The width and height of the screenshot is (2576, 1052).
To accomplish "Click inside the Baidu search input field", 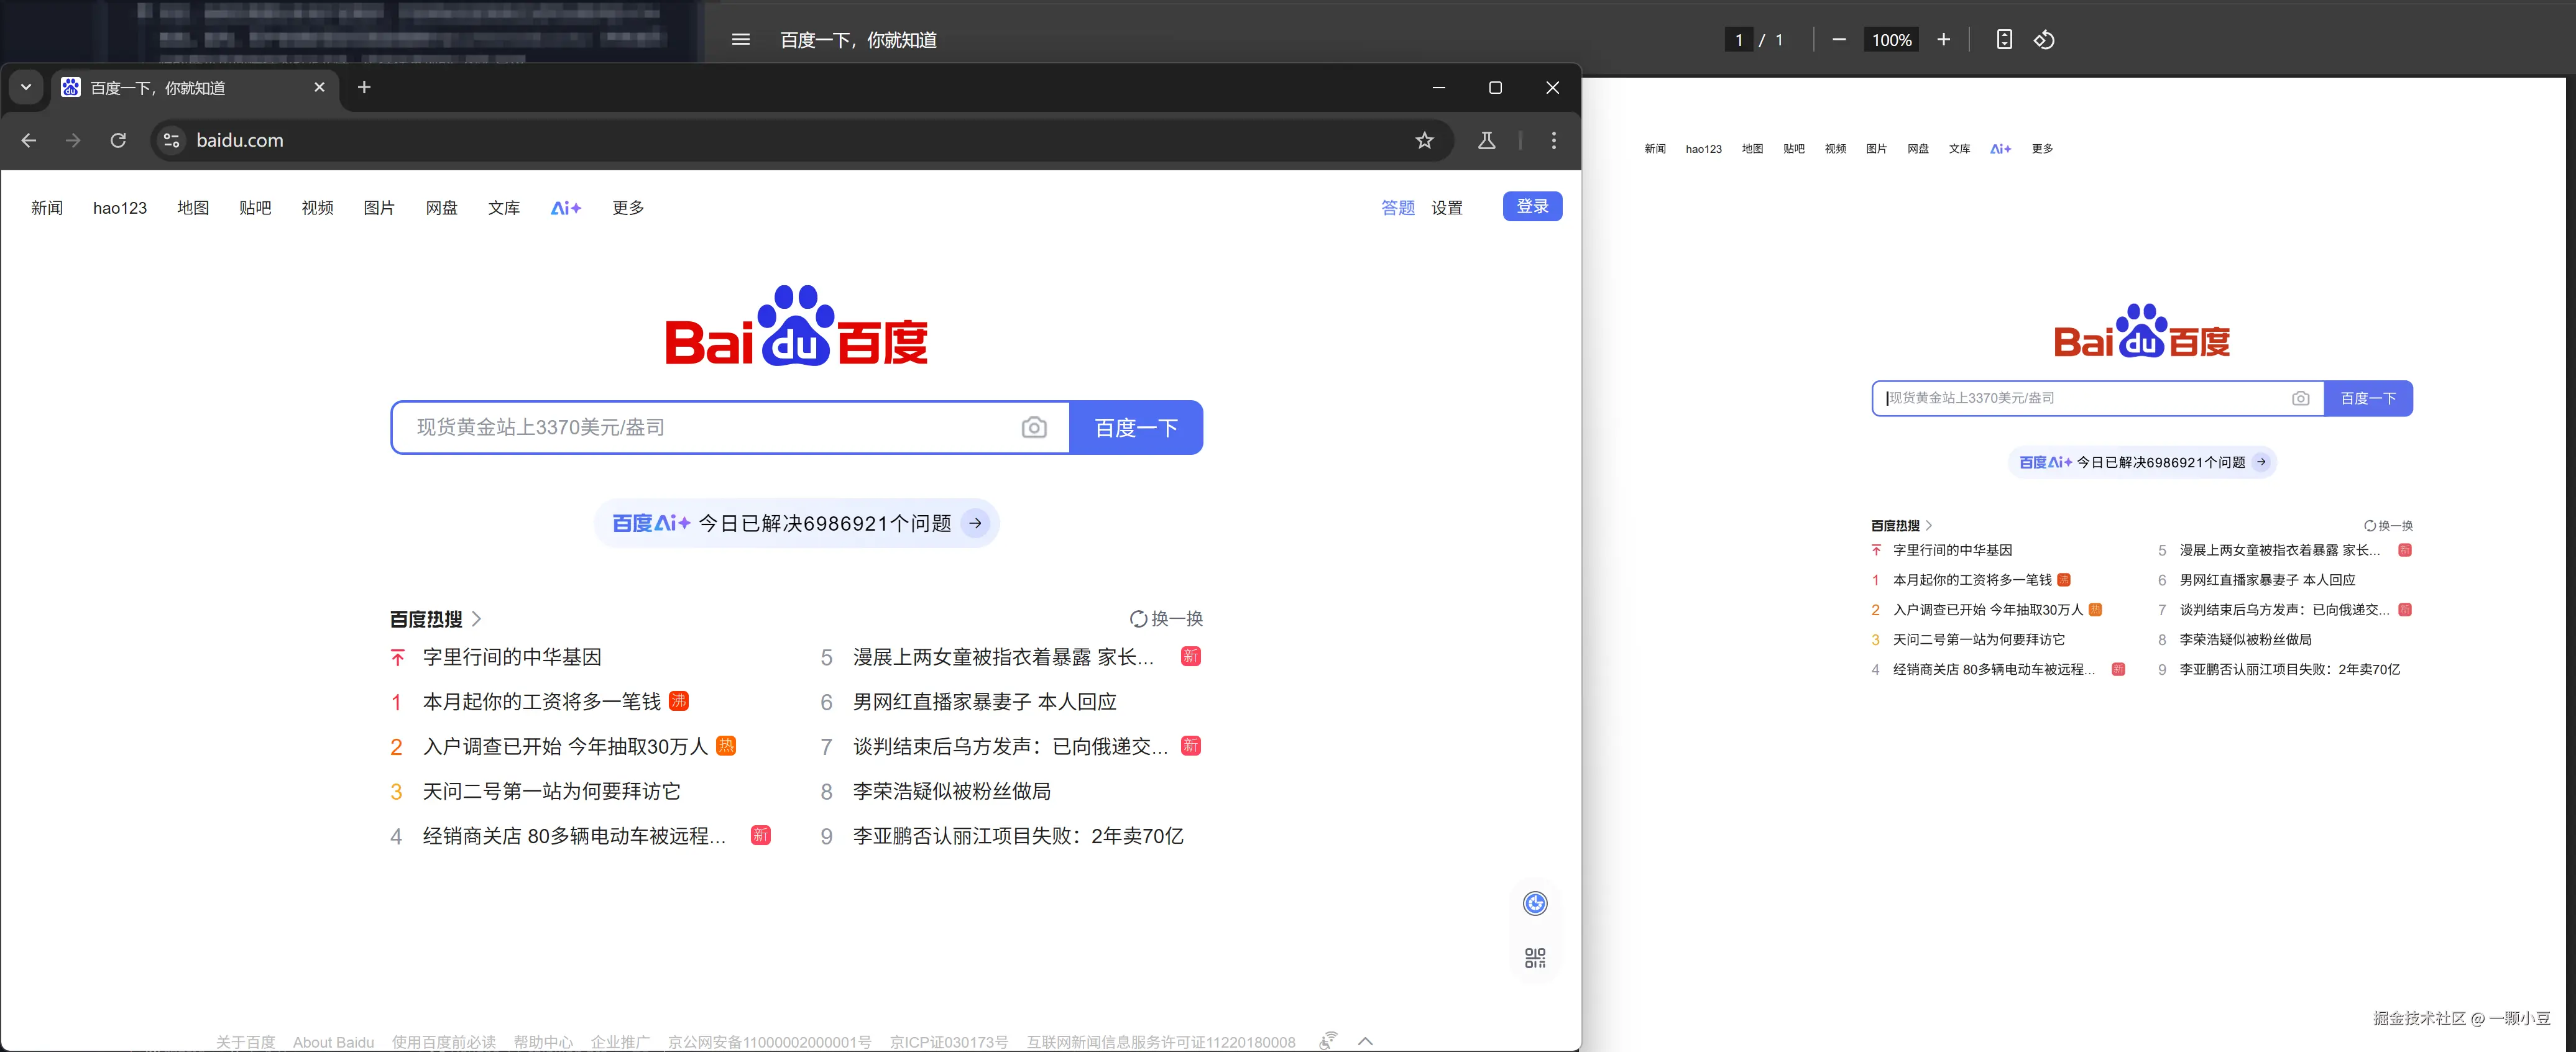I will click(700, 428).
